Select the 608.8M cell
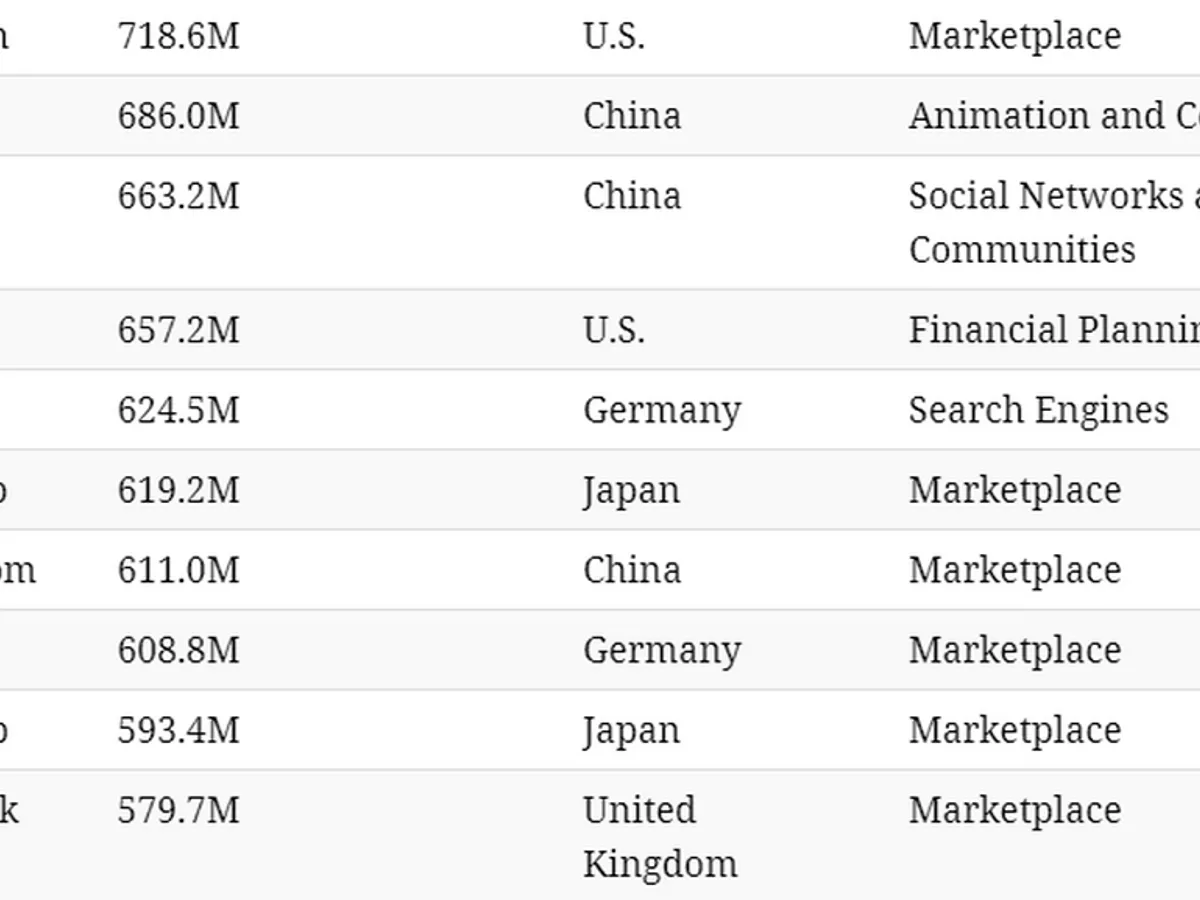Viewport: 1200px width, 900px height. (x=178, y=650)
